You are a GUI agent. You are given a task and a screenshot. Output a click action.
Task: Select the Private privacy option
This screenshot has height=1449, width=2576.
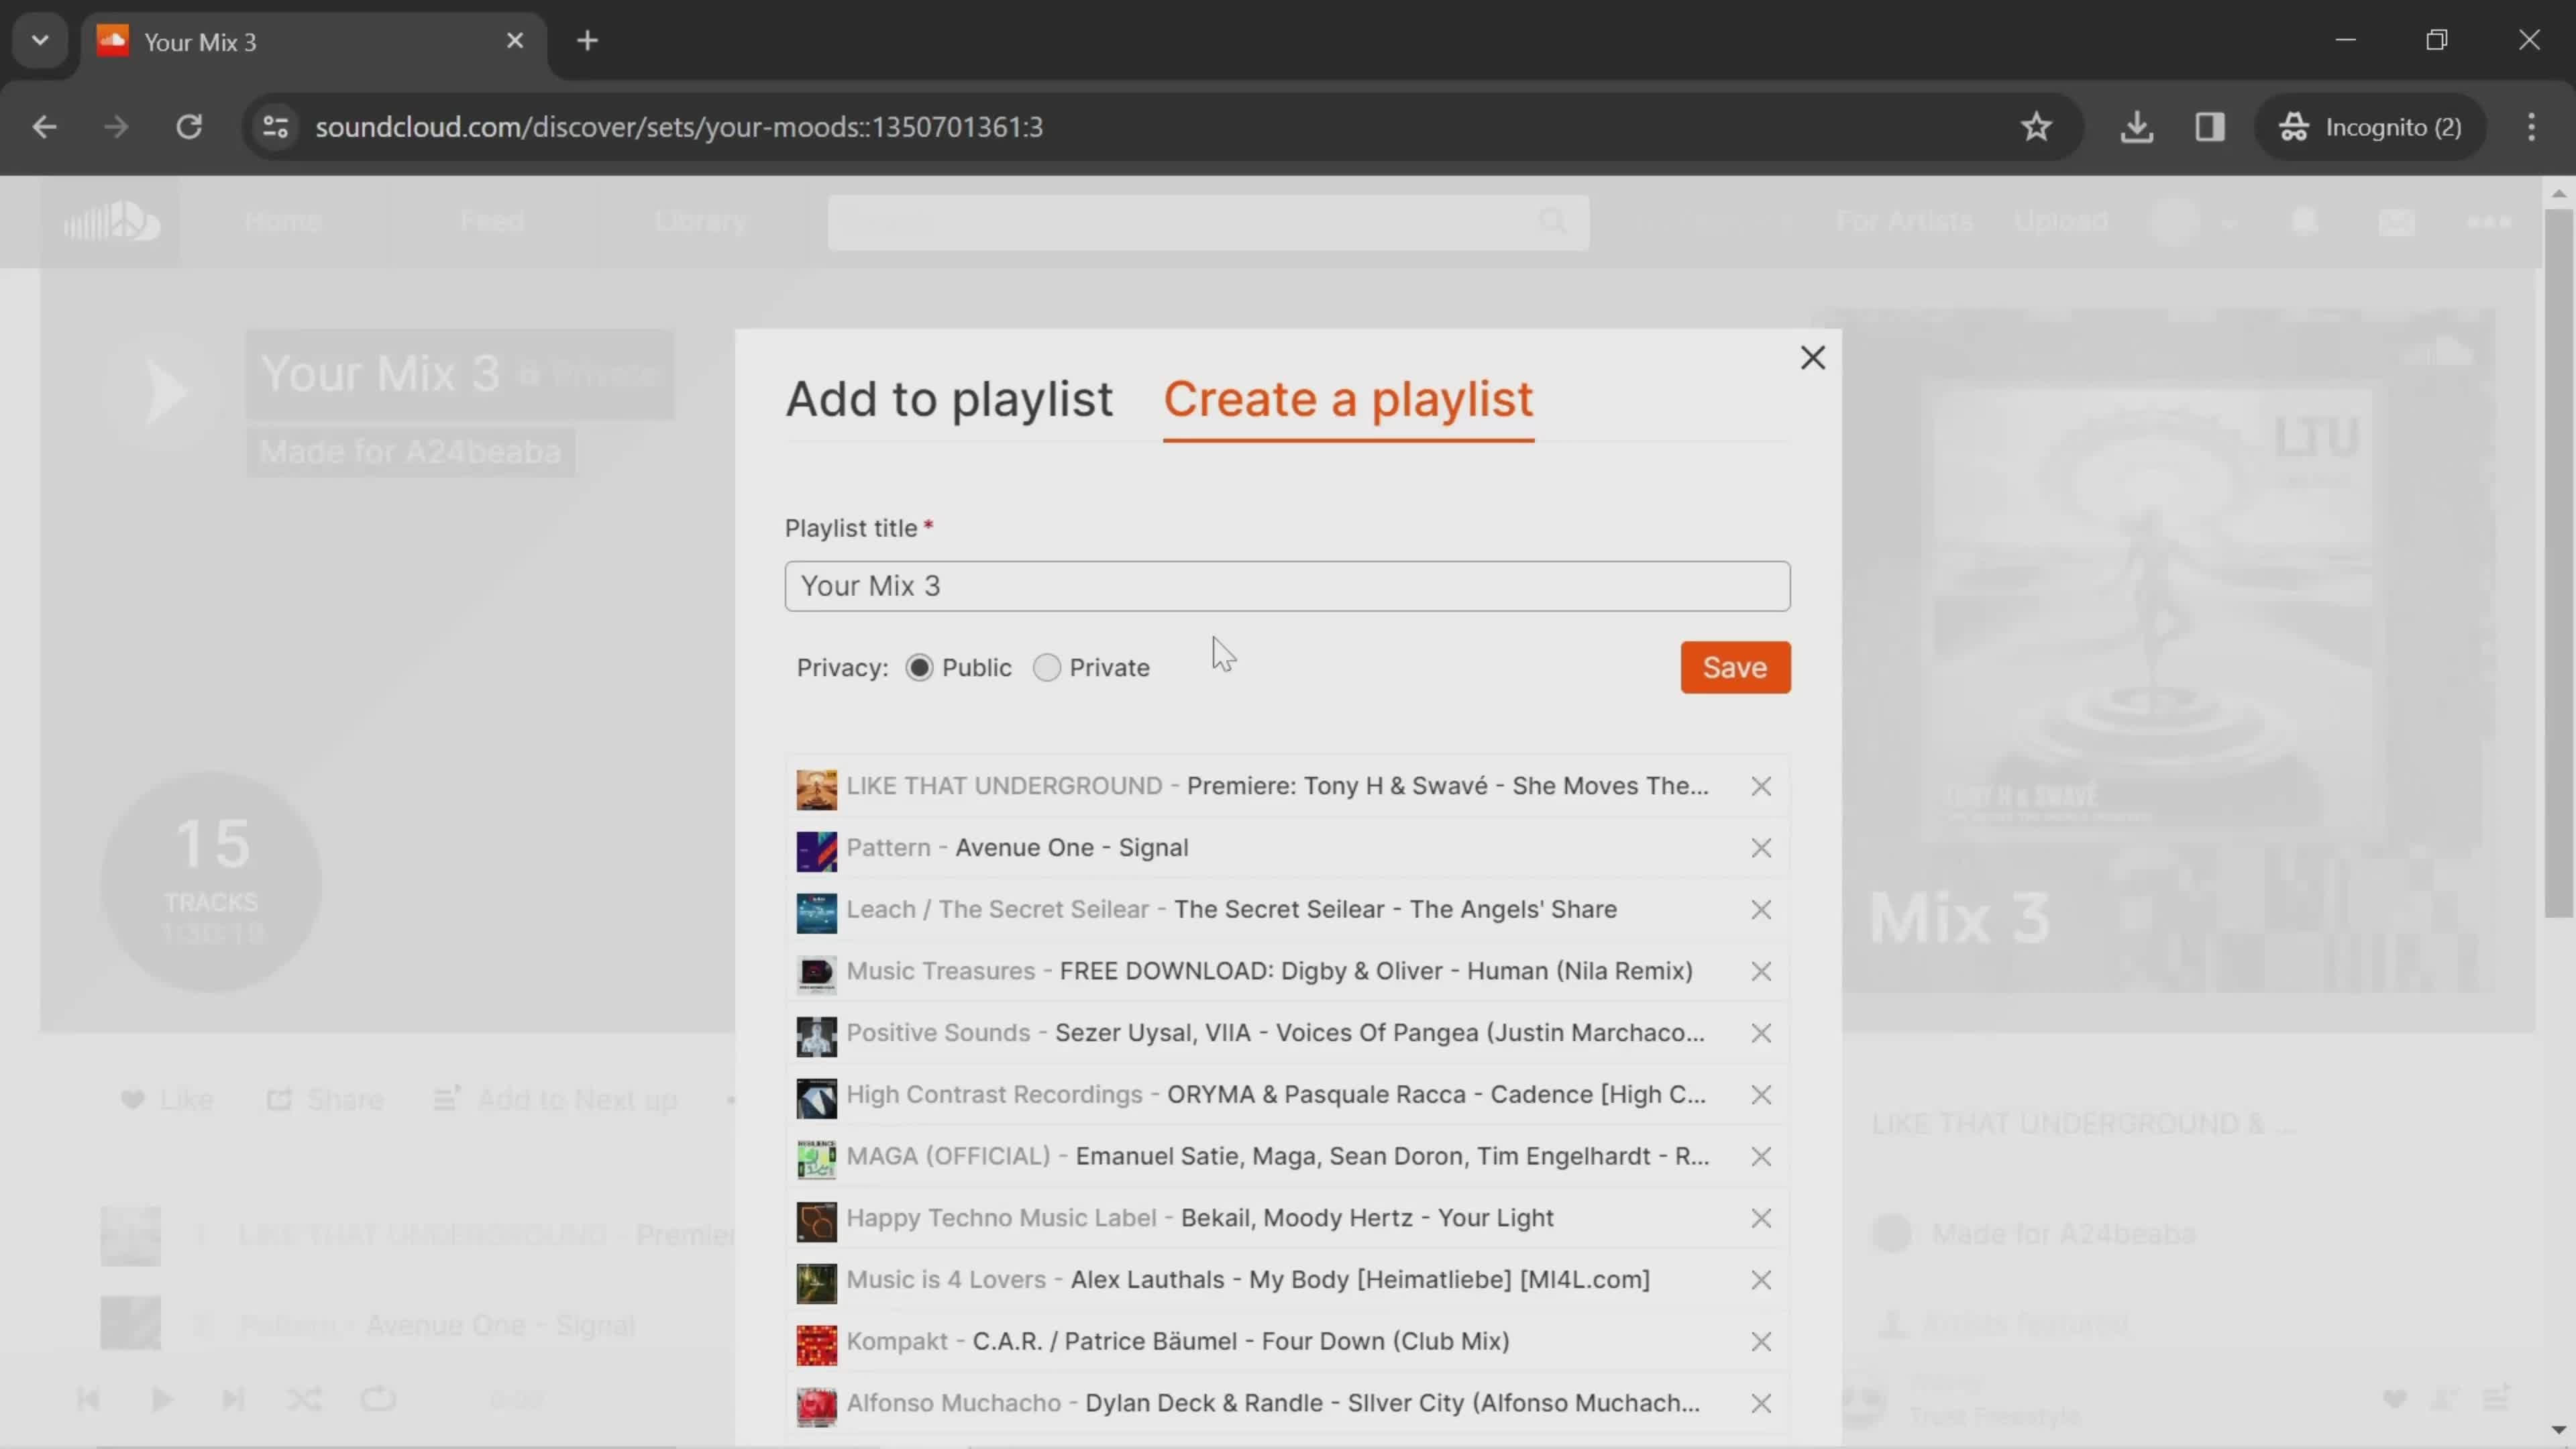(1046, 667)
